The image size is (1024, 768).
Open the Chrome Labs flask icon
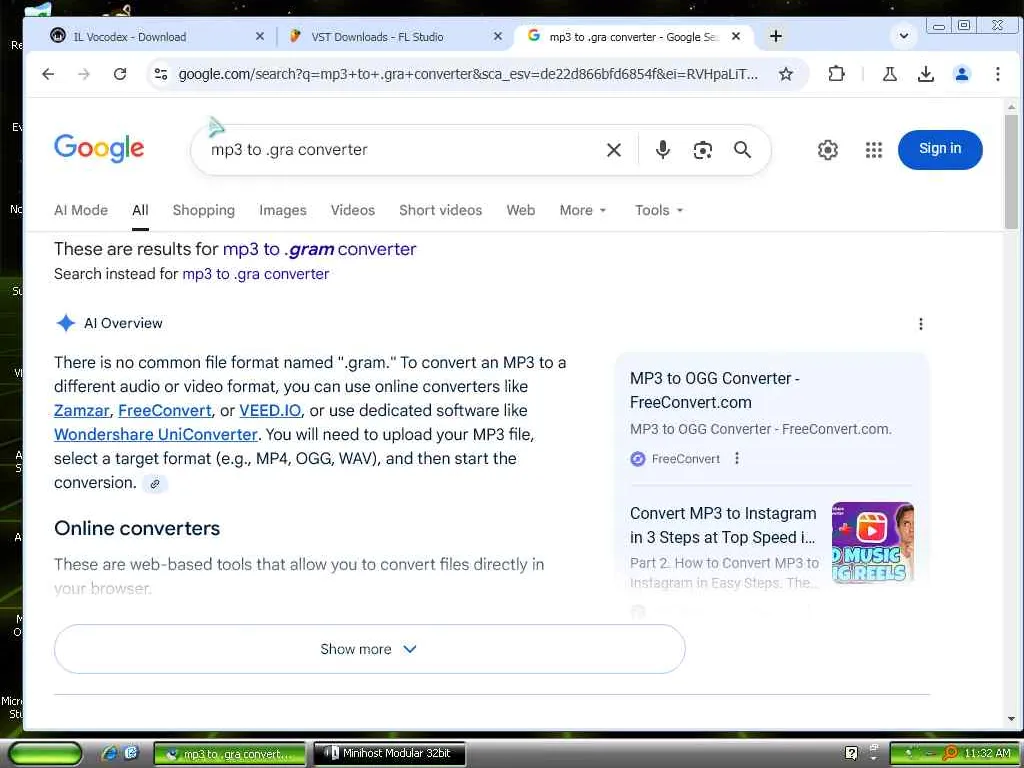[889, 74]
